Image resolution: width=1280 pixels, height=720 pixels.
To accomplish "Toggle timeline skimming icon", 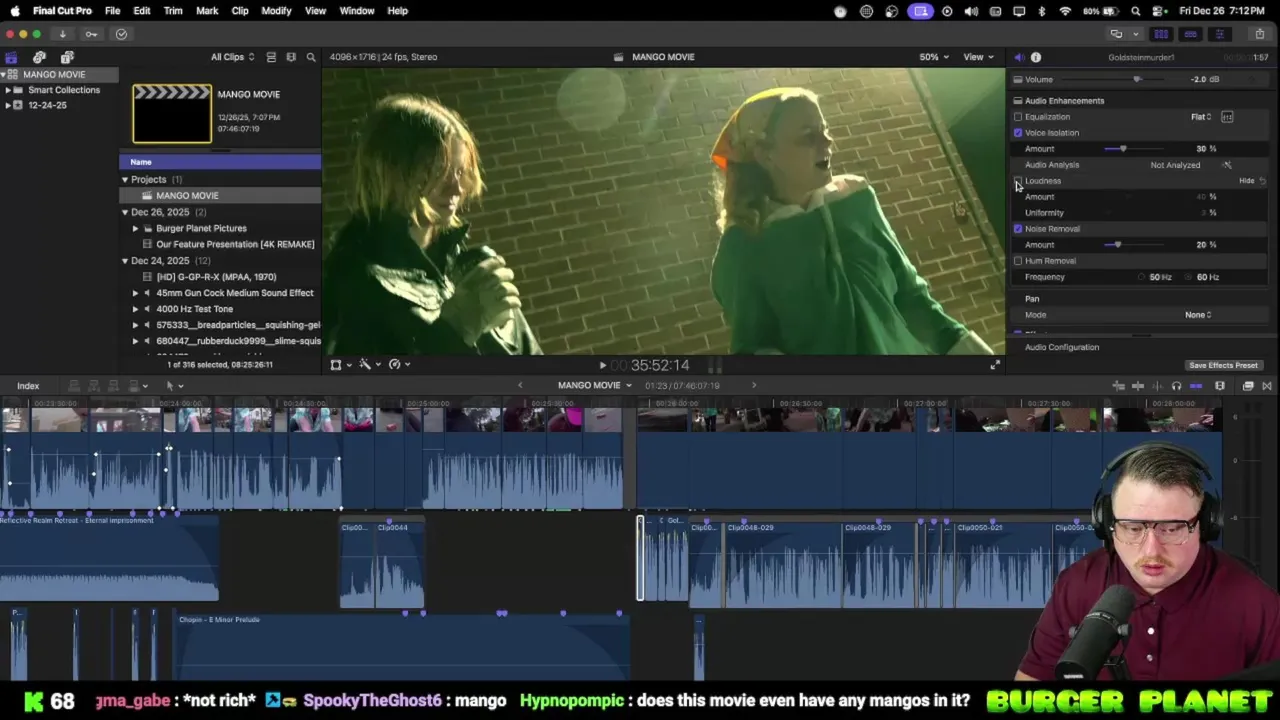I will tap(1138, 386).
